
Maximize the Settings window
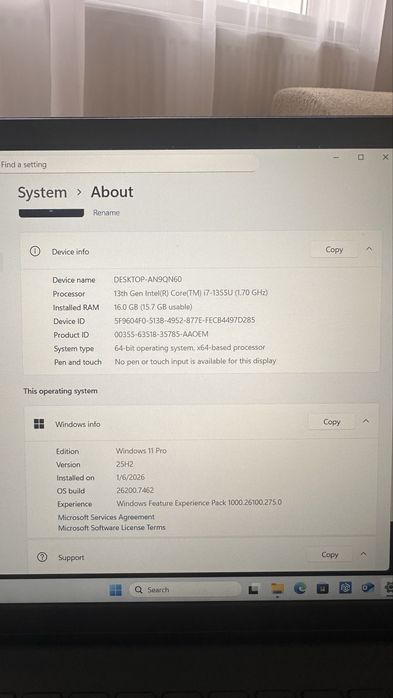(x=361, y=157)
